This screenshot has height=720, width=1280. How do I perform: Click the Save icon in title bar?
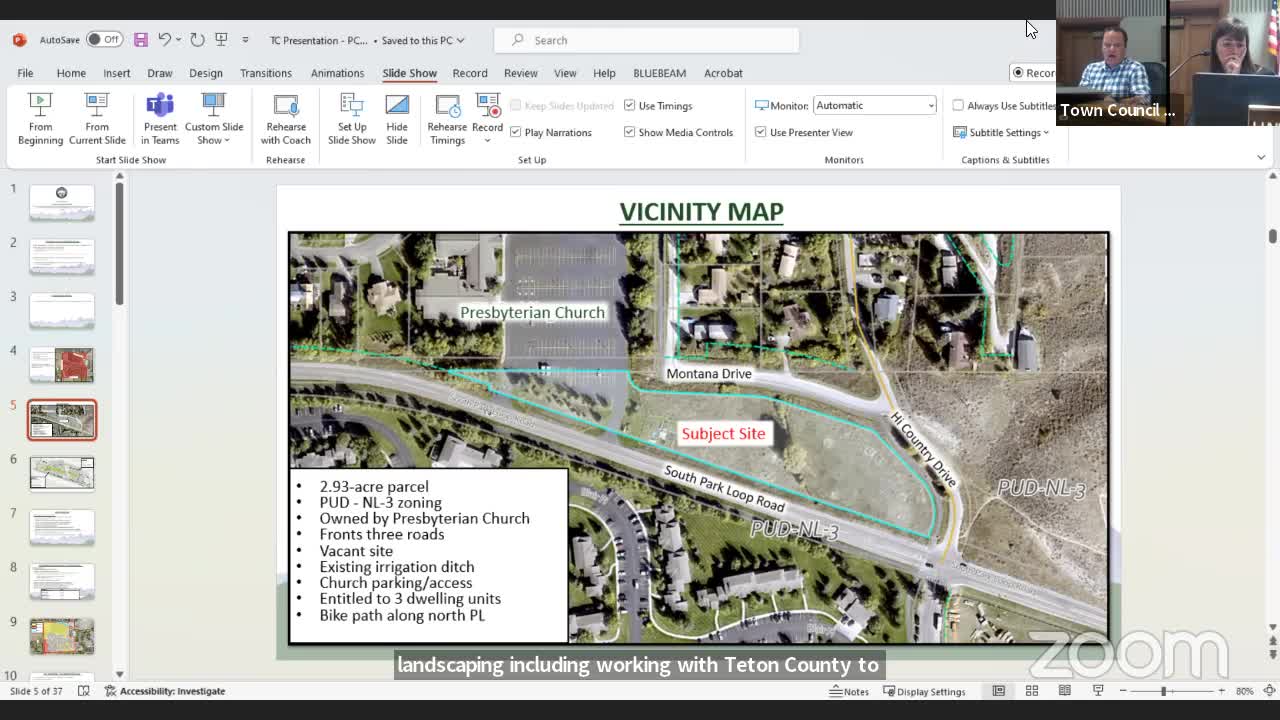pos(141,40)
